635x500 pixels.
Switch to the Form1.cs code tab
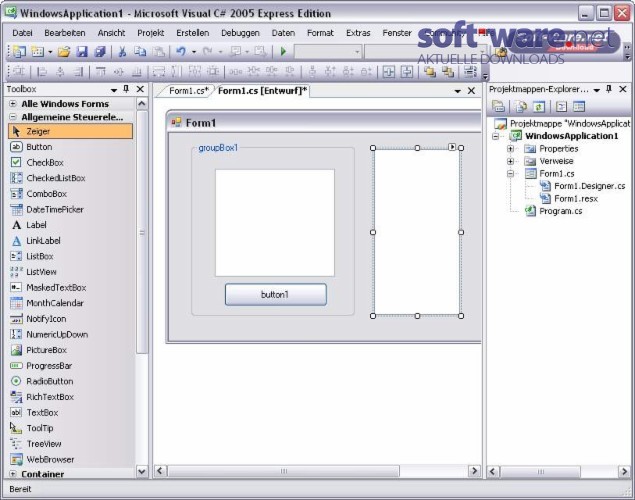[x=188, y=91]
